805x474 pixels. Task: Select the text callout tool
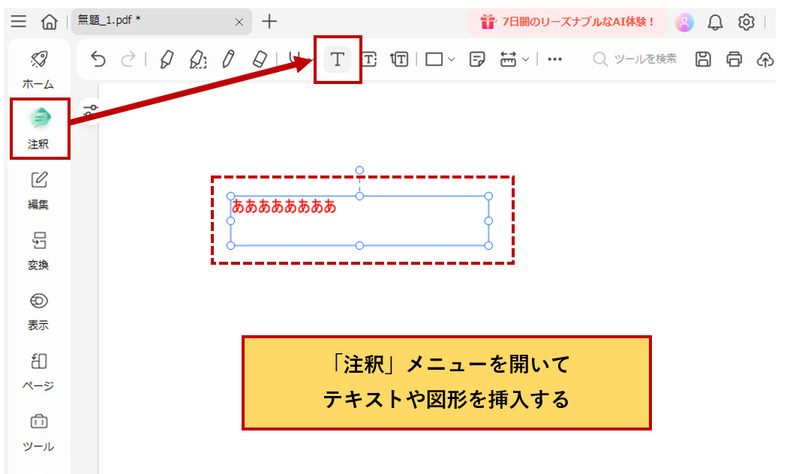(399, 60)
